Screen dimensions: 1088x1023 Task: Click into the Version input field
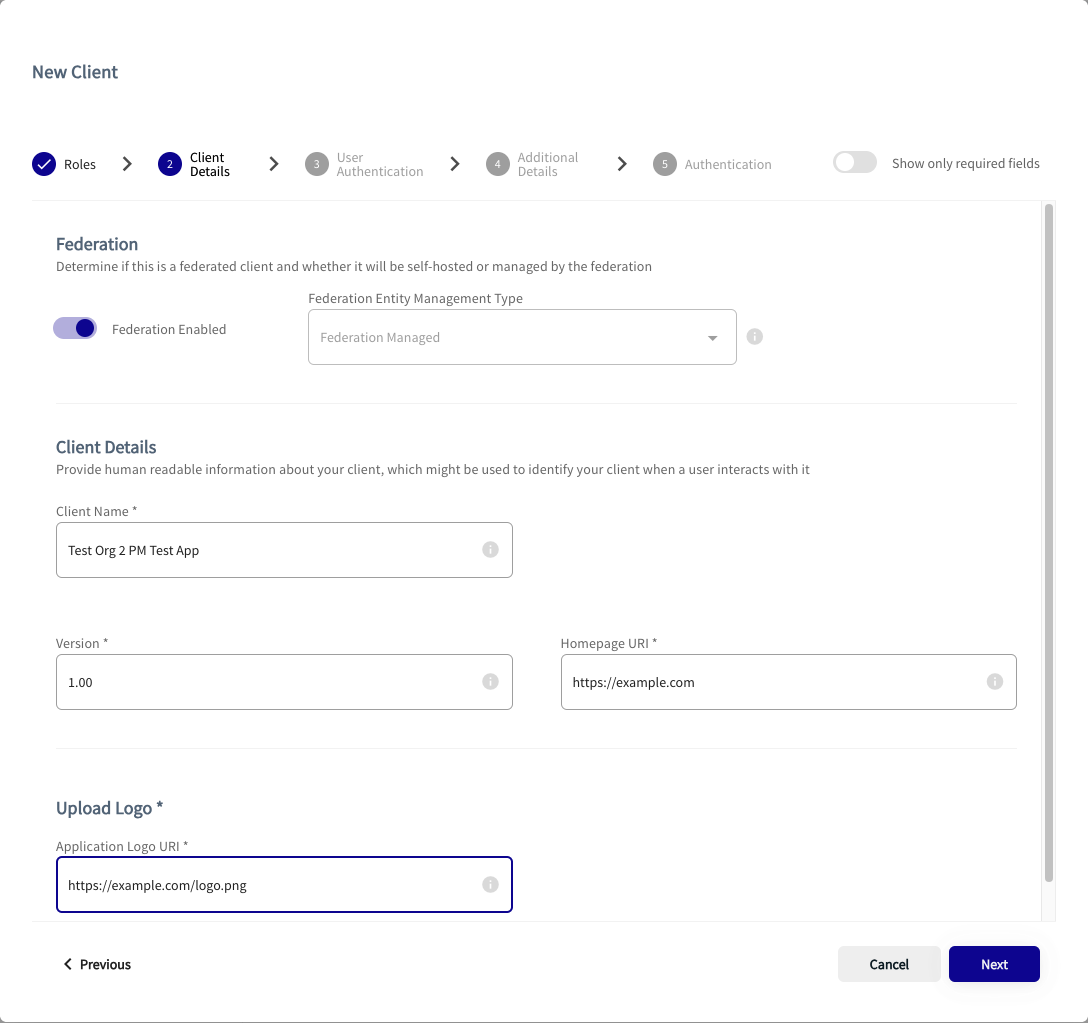(284, 682)
